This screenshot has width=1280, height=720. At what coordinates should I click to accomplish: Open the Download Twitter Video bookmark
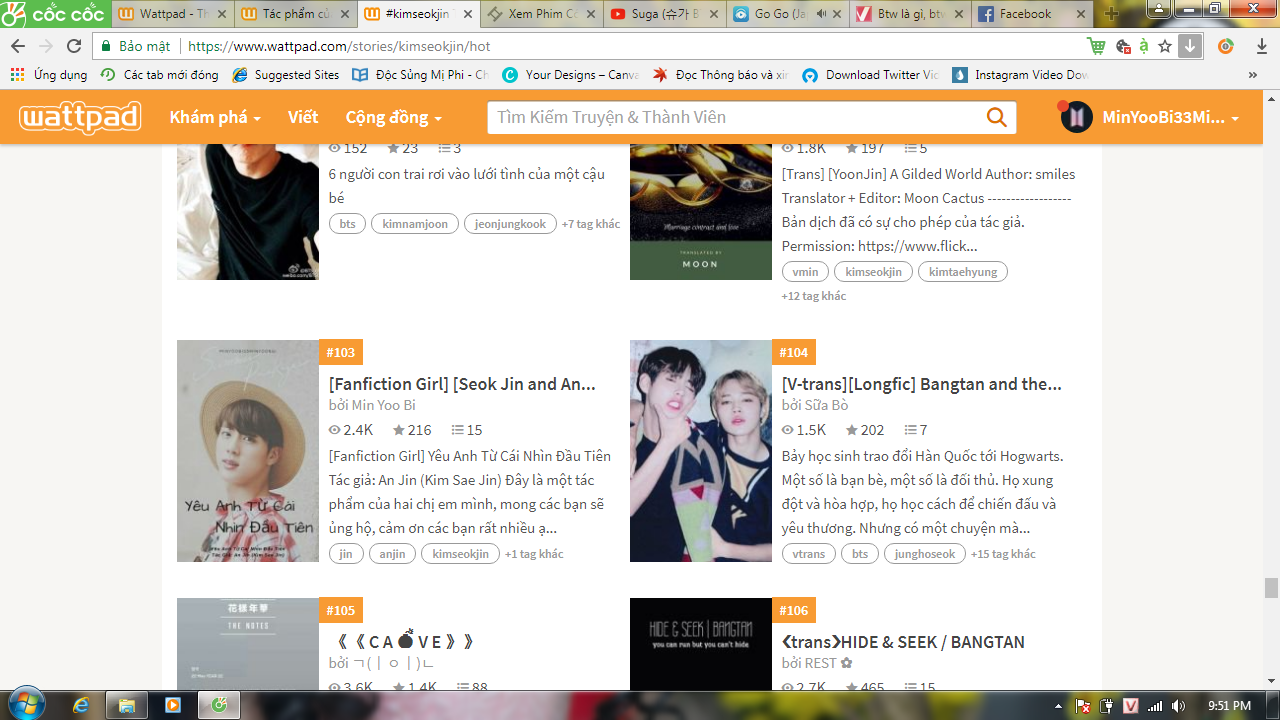(x=871, y=75)
